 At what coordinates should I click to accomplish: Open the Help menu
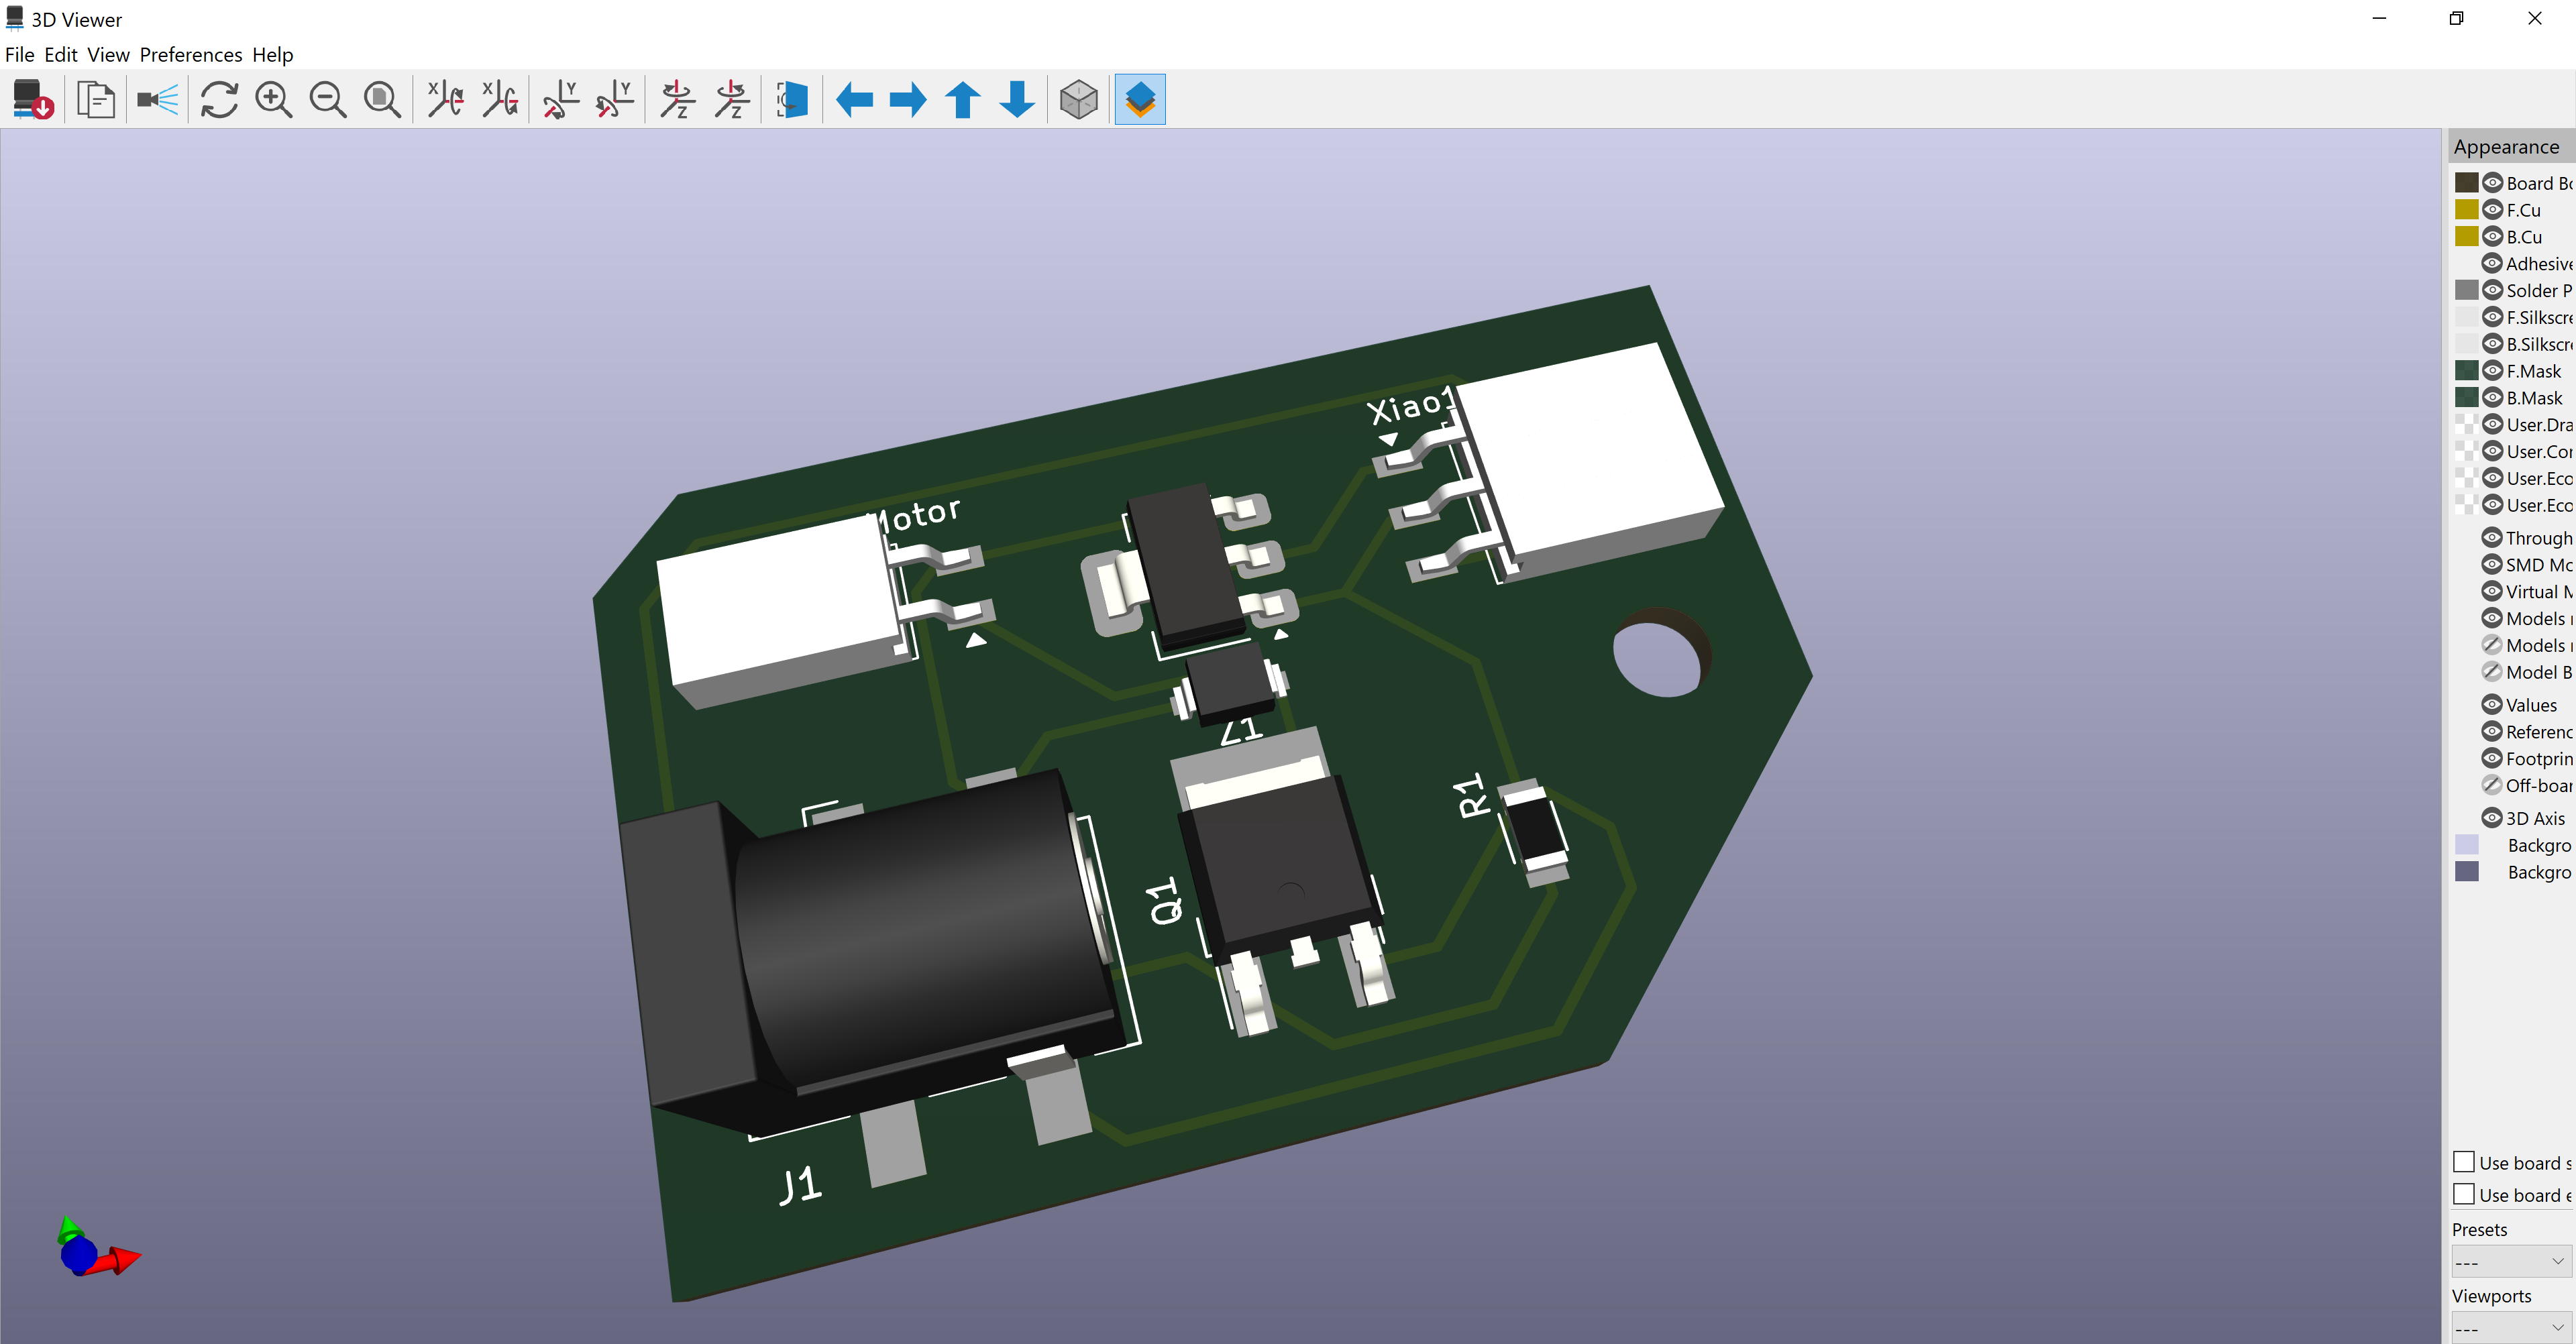[x=272, y=54]
